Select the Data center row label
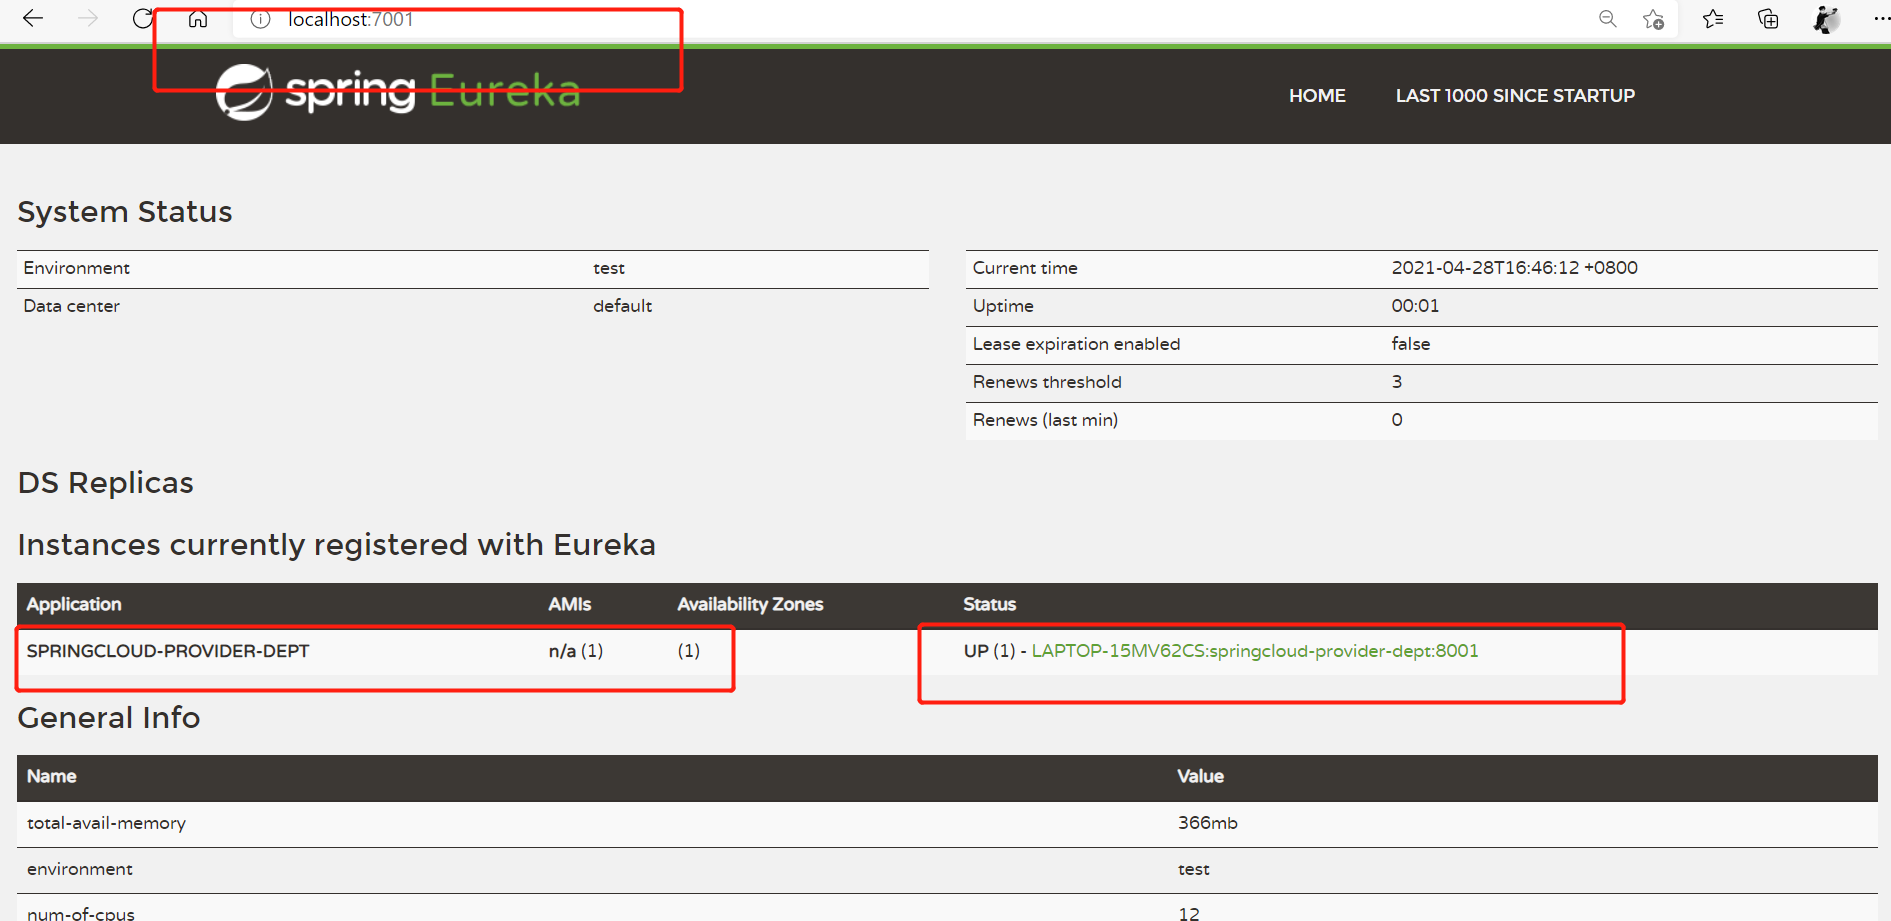This screenshot has width=1891, height=921. pyautogui.click(x=72, y=306)
